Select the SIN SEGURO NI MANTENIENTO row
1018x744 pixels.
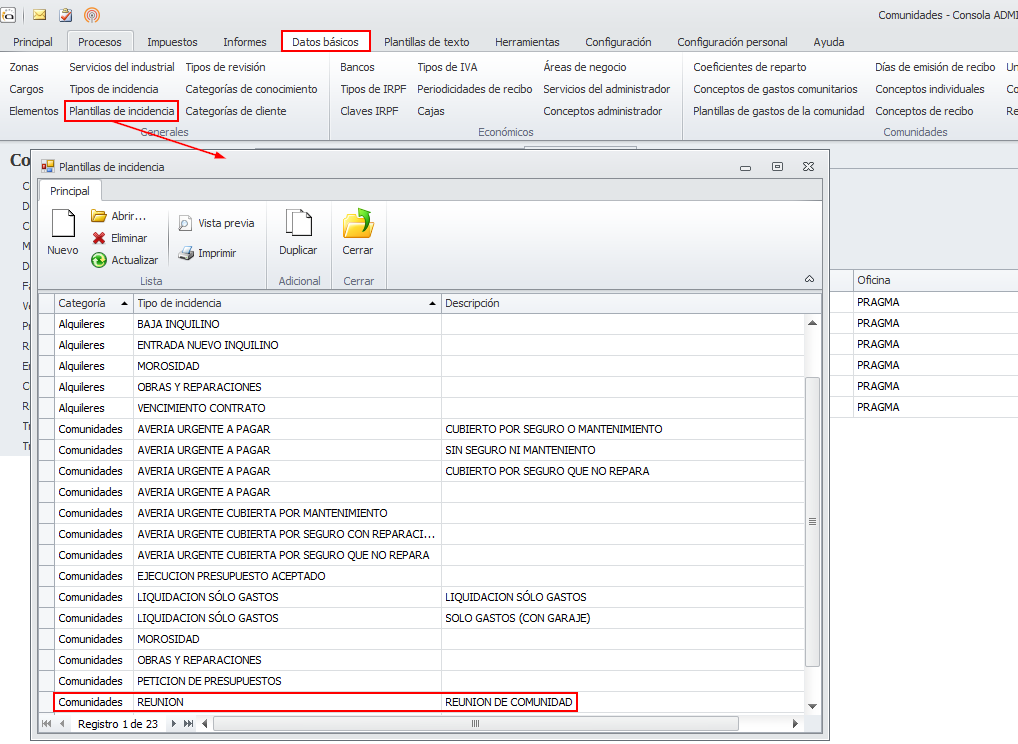(429, 450)
